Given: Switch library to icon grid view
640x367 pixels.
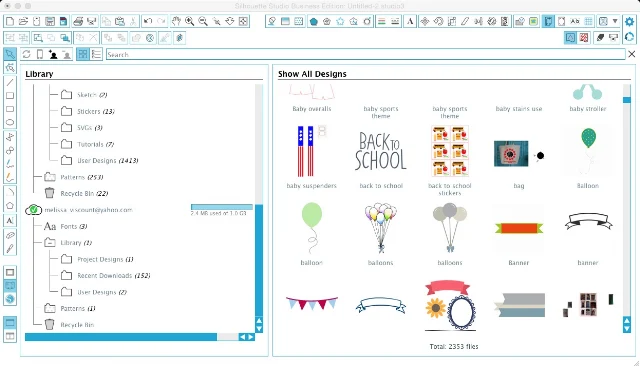Looking at the screenshot, I should pyautogui.click(x=83, y=54).
